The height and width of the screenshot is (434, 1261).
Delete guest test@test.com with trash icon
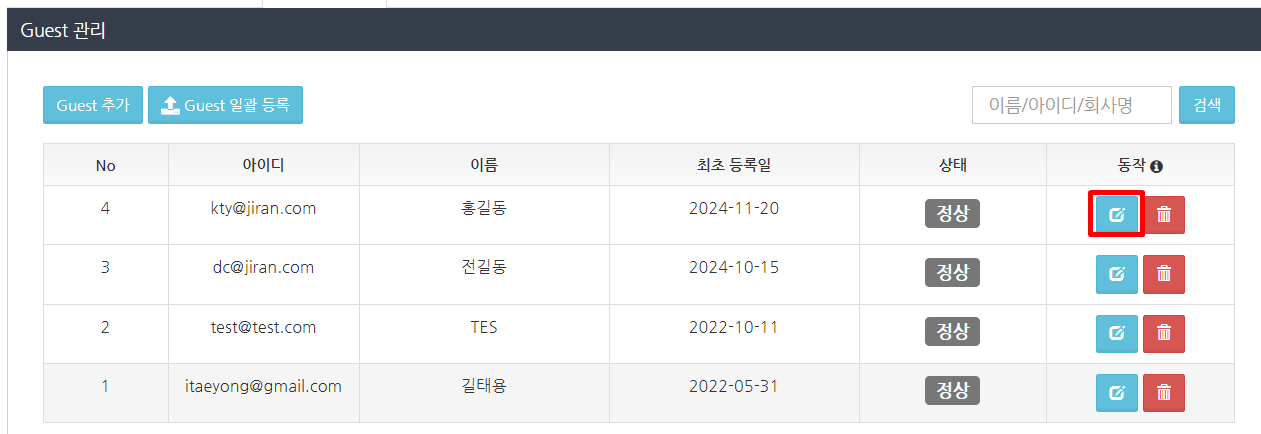pos(1164,333)
